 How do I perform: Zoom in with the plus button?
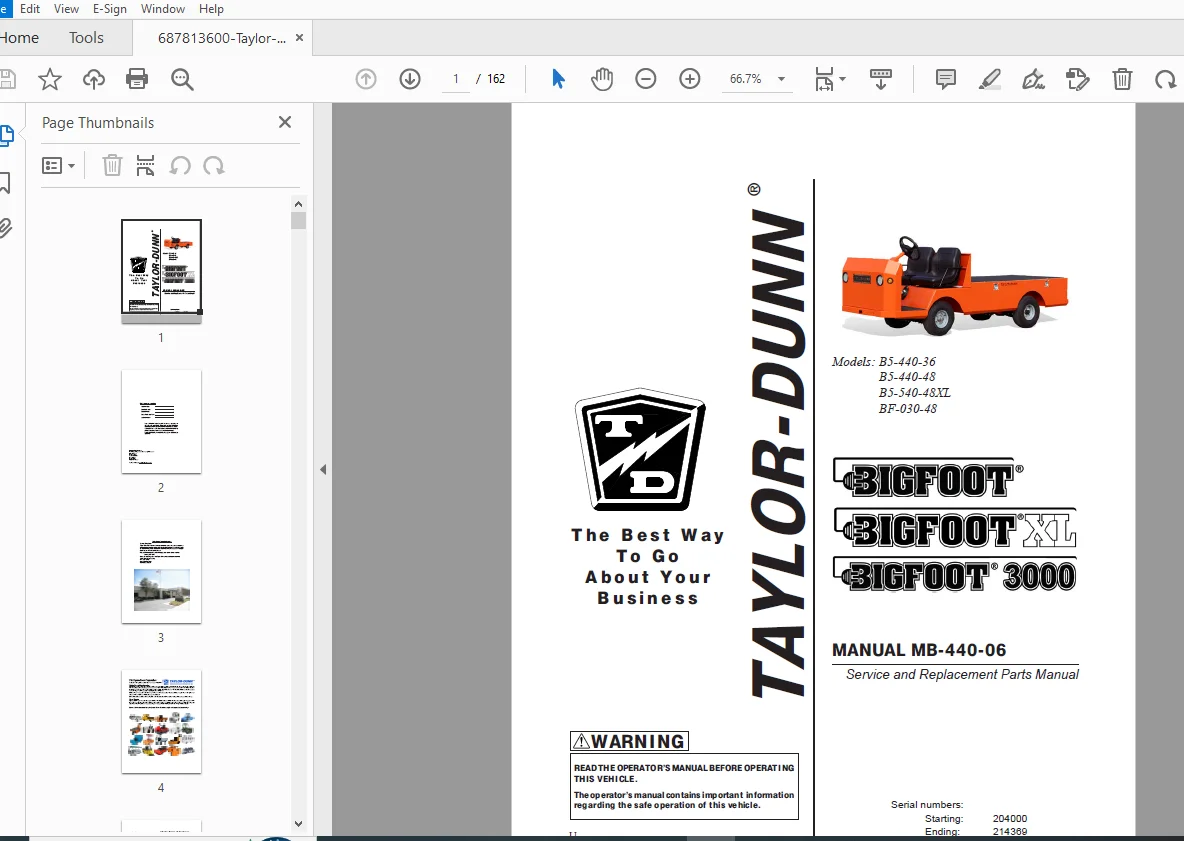click(x=689, y=79)
